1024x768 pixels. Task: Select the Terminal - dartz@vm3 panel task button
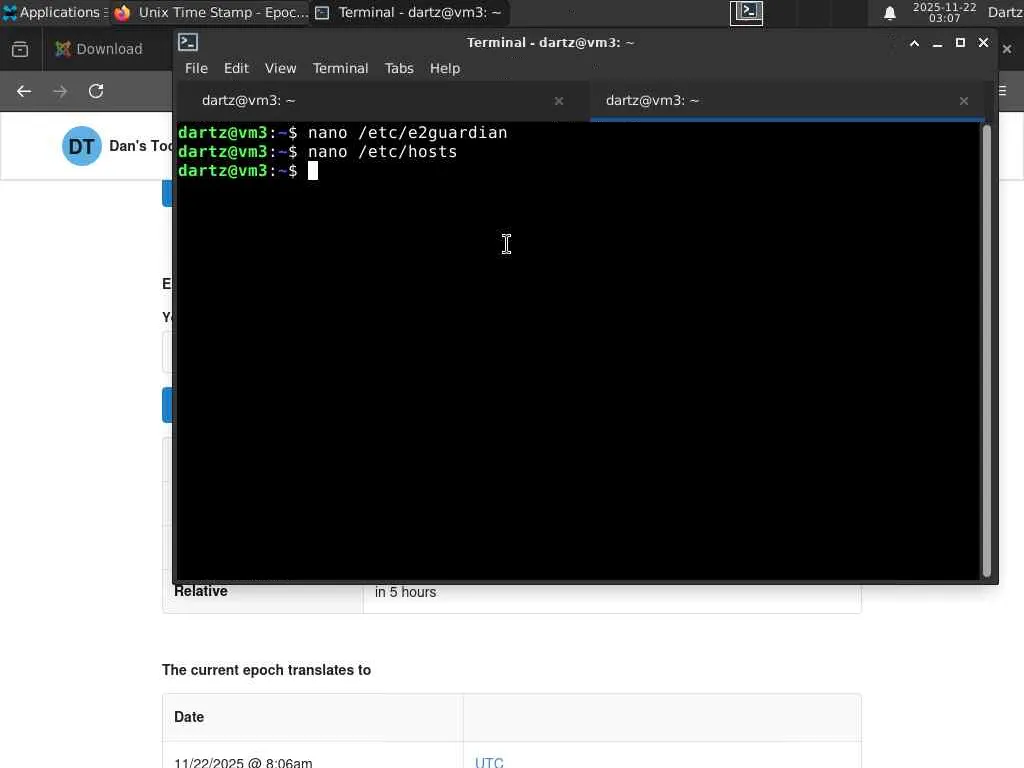coord(408,12)
